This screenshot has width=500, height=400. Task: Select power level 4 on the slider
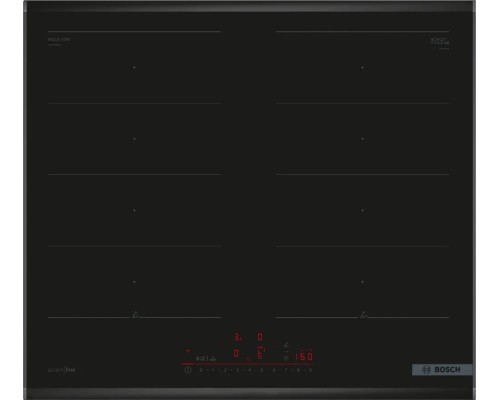pyautogui.click(x=249, y=370)
